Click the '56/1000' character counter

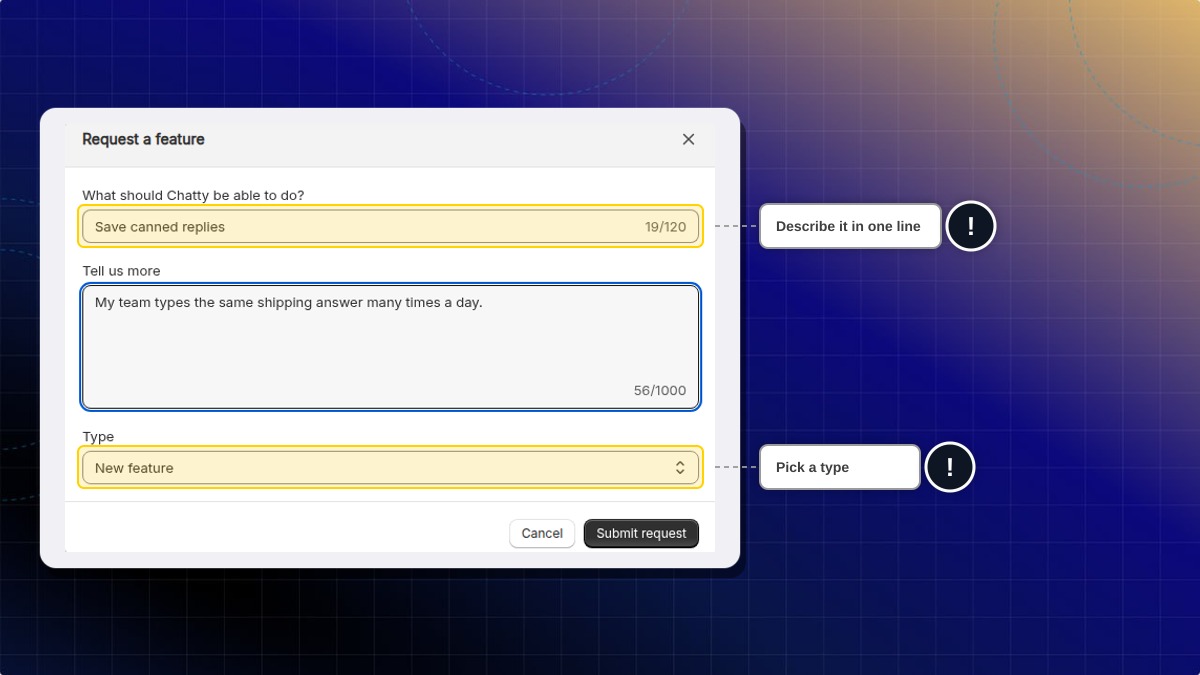(x=660, y=390)
